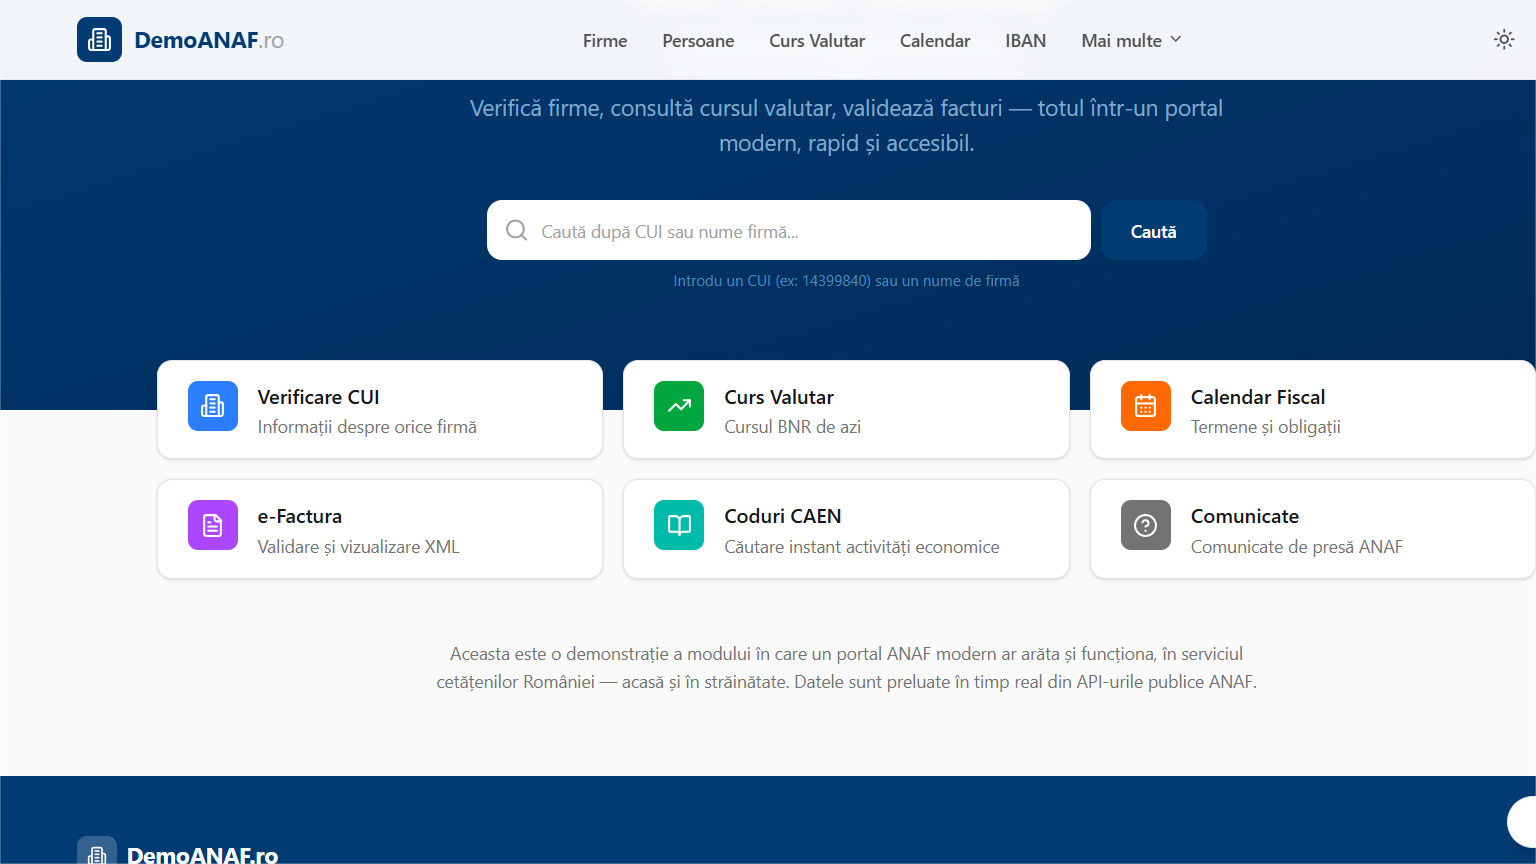
Task: Click the orange Calendar Fiscal icon
Action: tap(1145, 406)
